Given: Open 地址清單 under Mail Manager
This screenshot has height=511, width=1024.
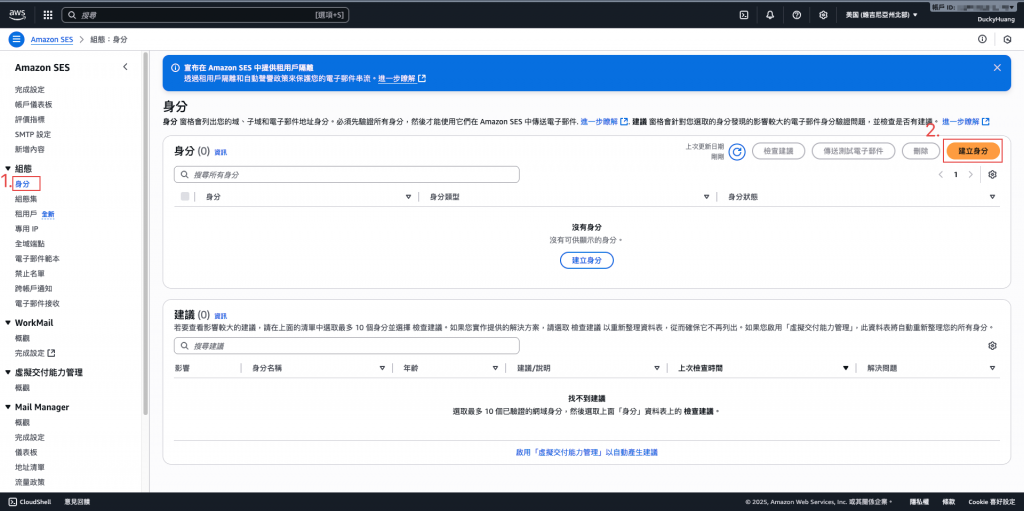Looking at the screenshot, I should [29, 467].
